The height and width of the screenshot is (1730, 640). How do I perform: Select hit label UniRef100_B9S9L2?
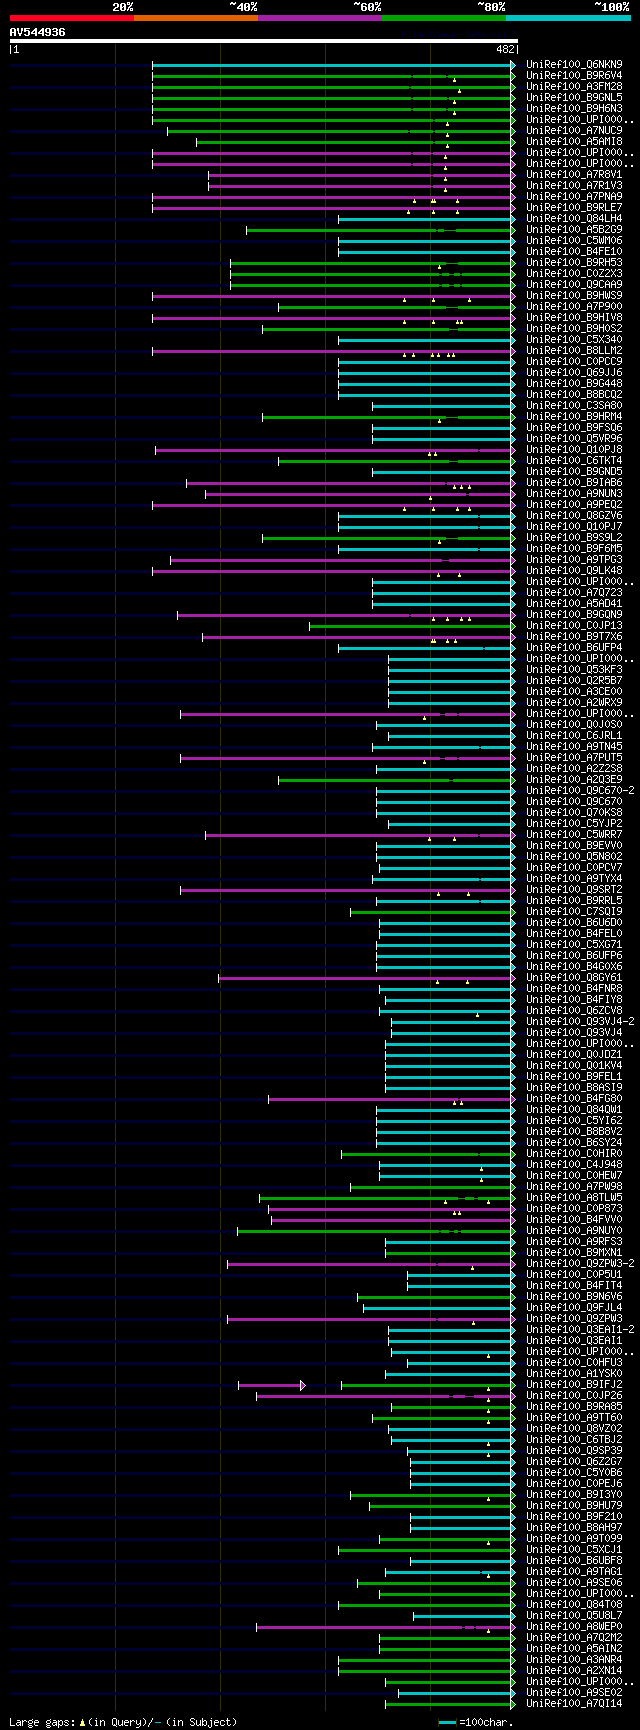(x=574, y=537)
